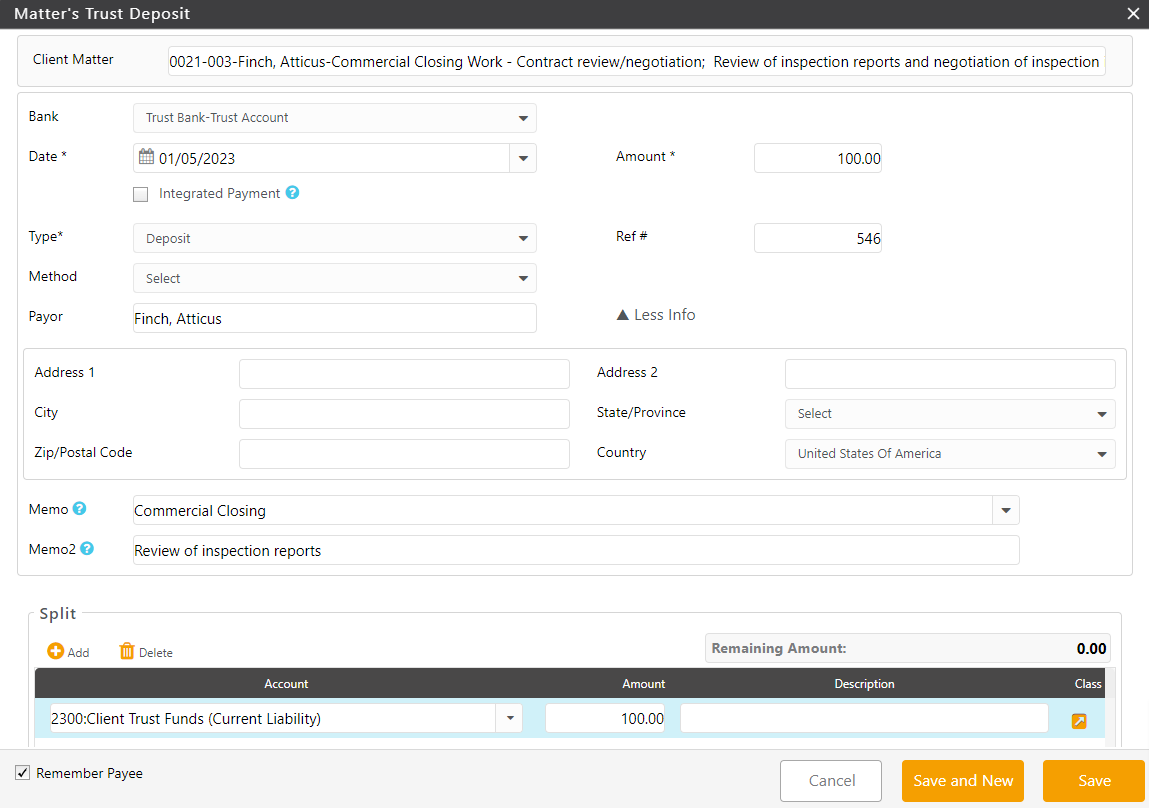The width and height of the screenshot is (1149, 808).
Task: Click the Memo2 help question icon
Action: 87,548
